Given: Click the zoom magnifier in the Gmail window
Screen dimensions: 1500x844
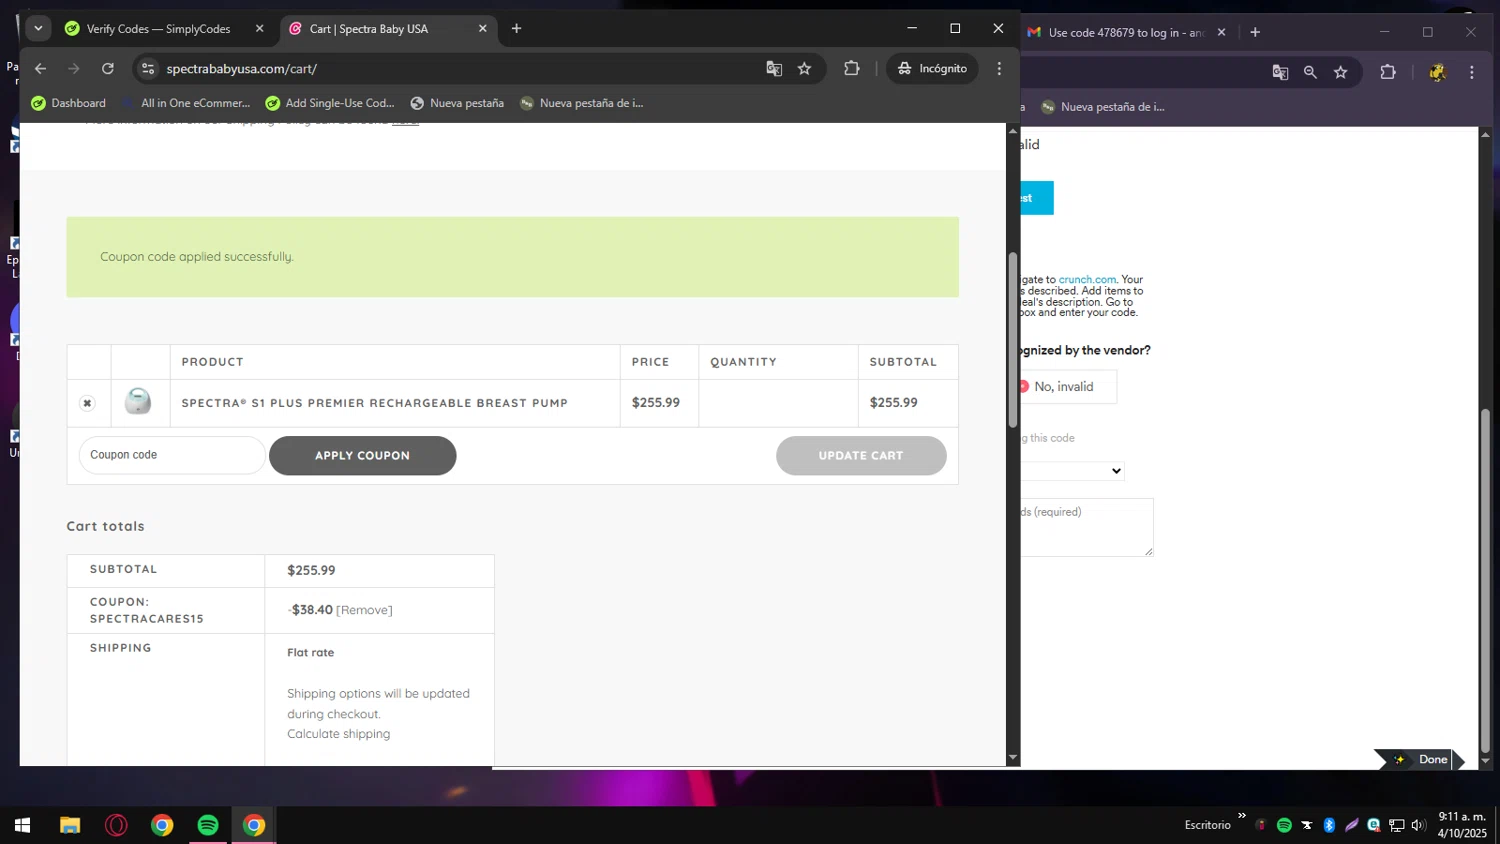Looking at the screenshot, I should pyautogui.click(x=1310, y=72).
